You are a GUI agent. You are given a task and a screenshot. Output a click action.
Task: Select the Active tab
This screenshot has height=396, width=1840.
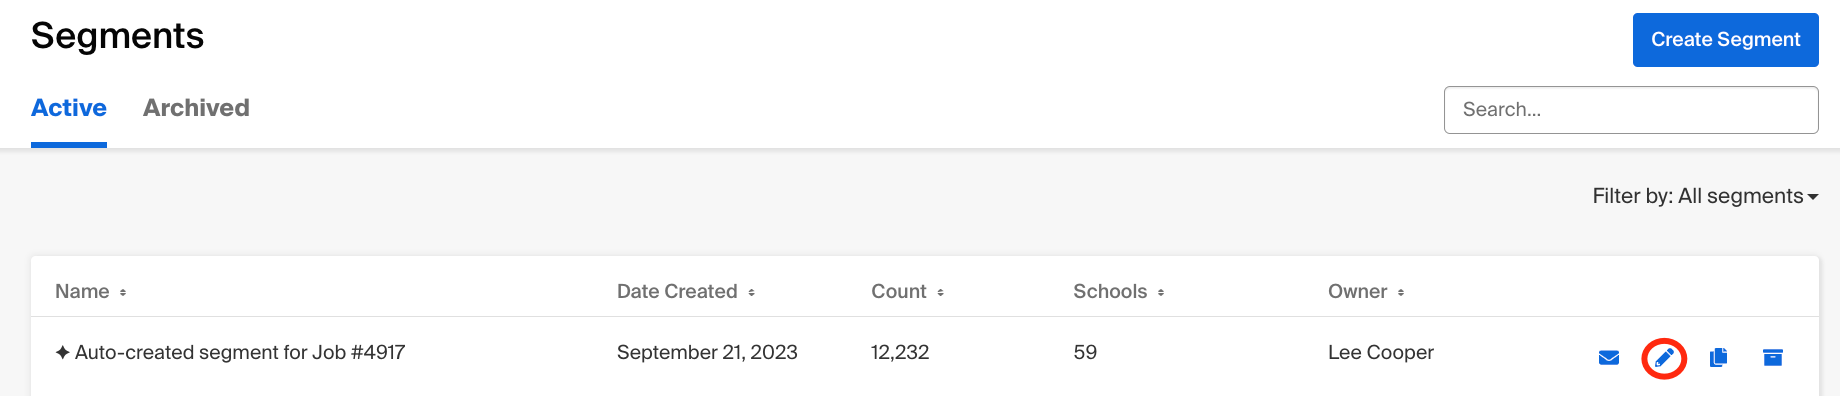(x=69, y=108)
